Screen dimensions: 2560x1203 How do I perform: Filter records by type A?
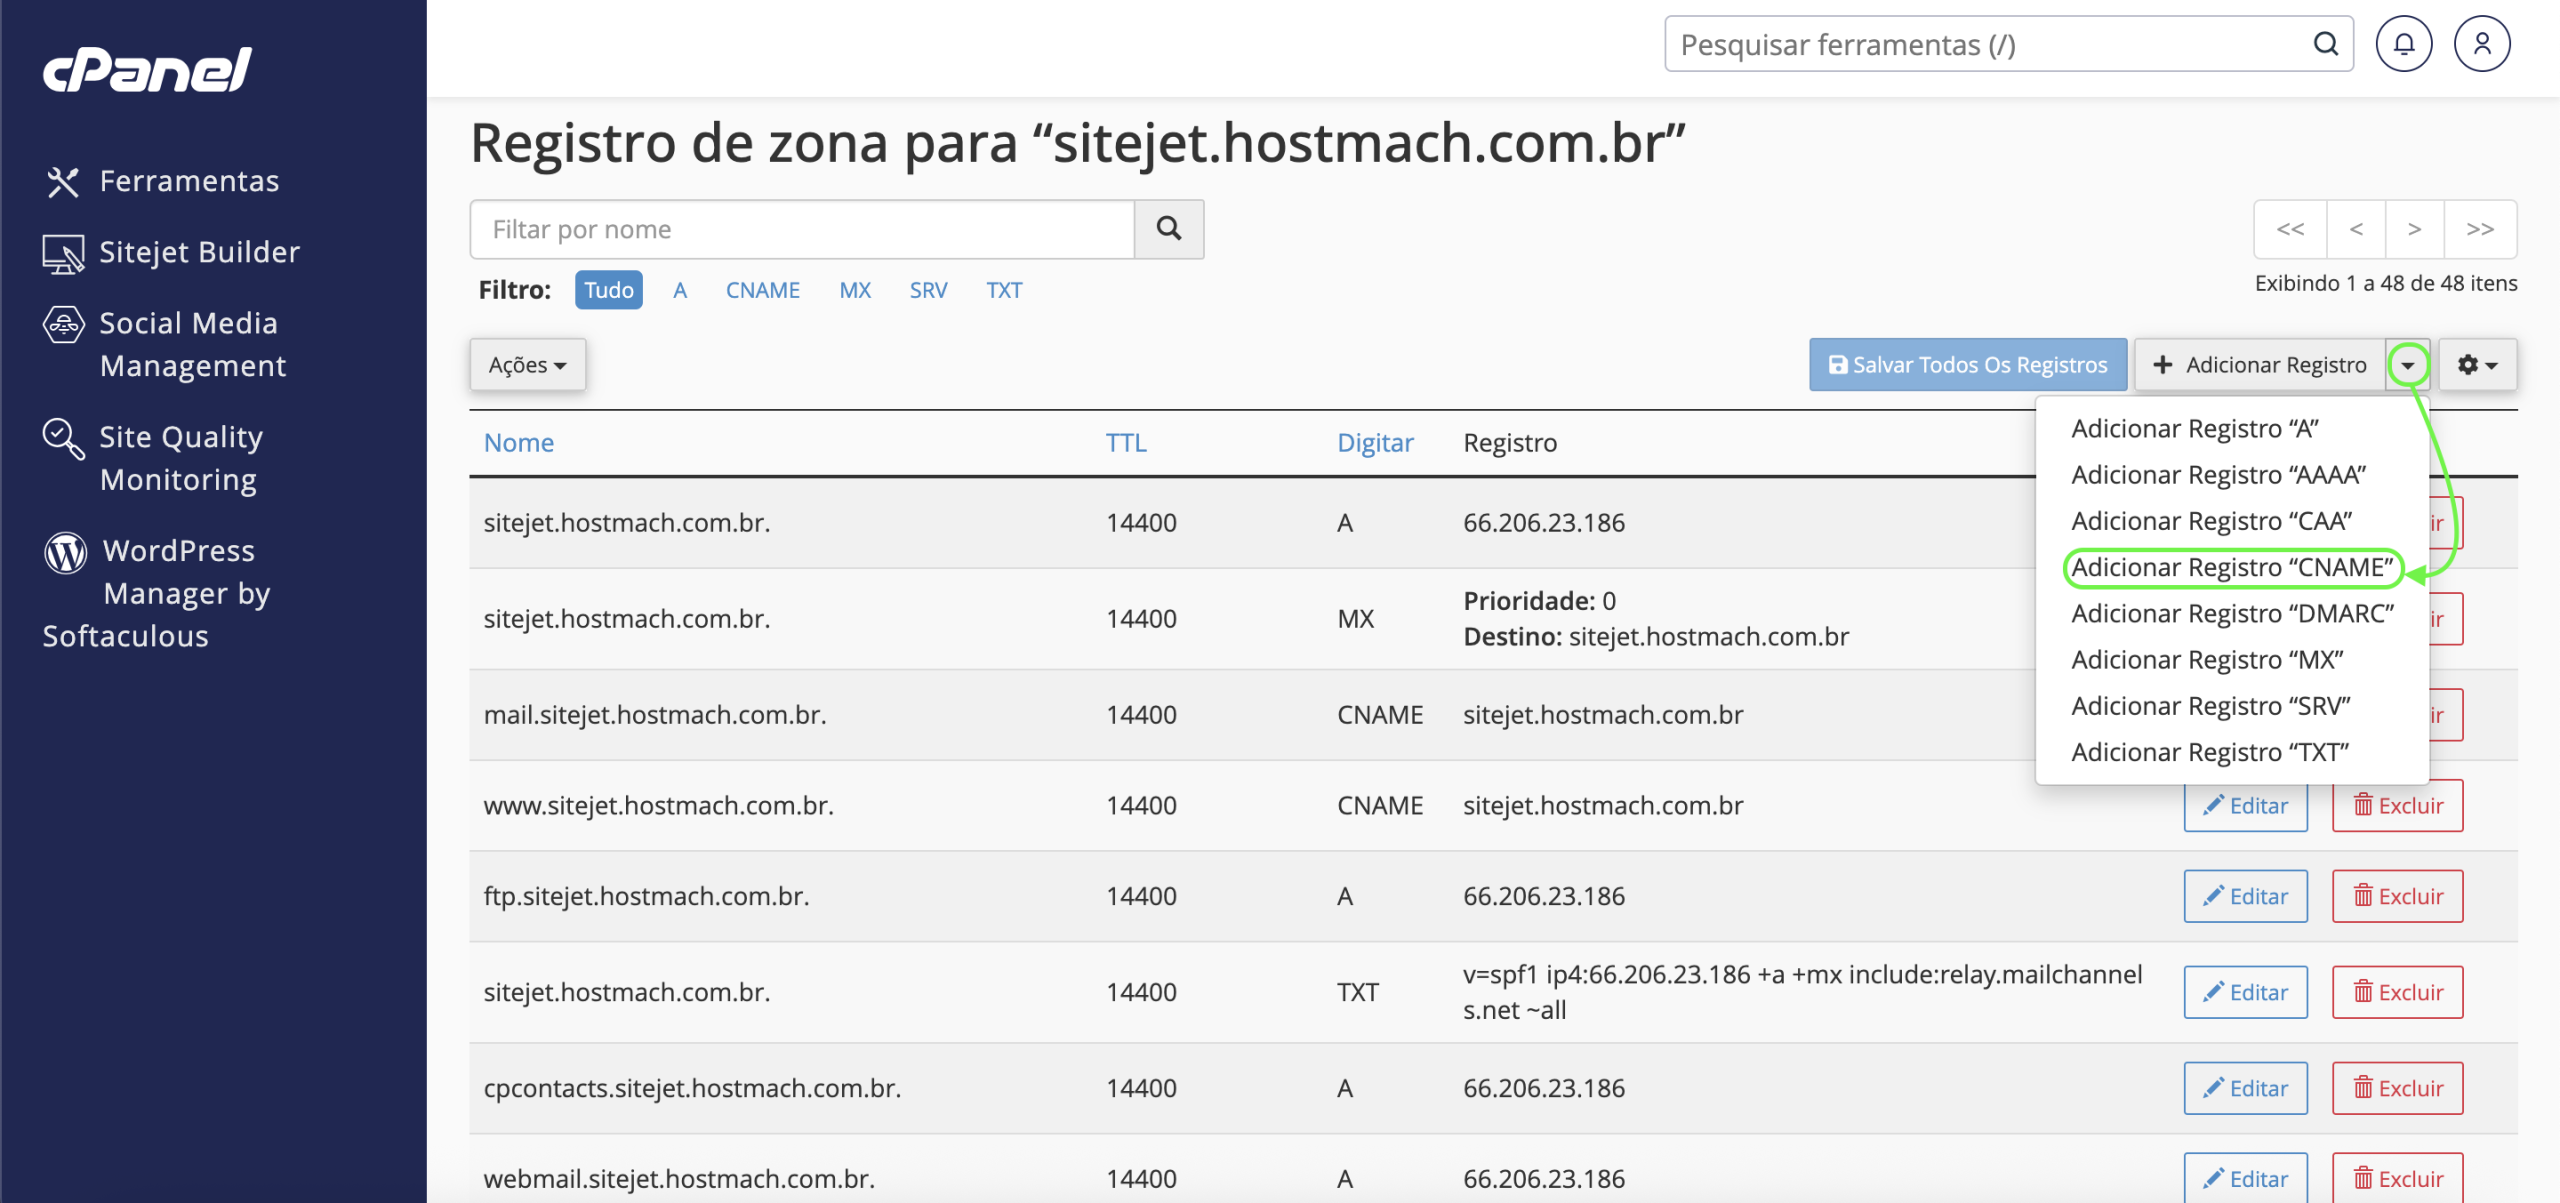[x=680, y=290]
